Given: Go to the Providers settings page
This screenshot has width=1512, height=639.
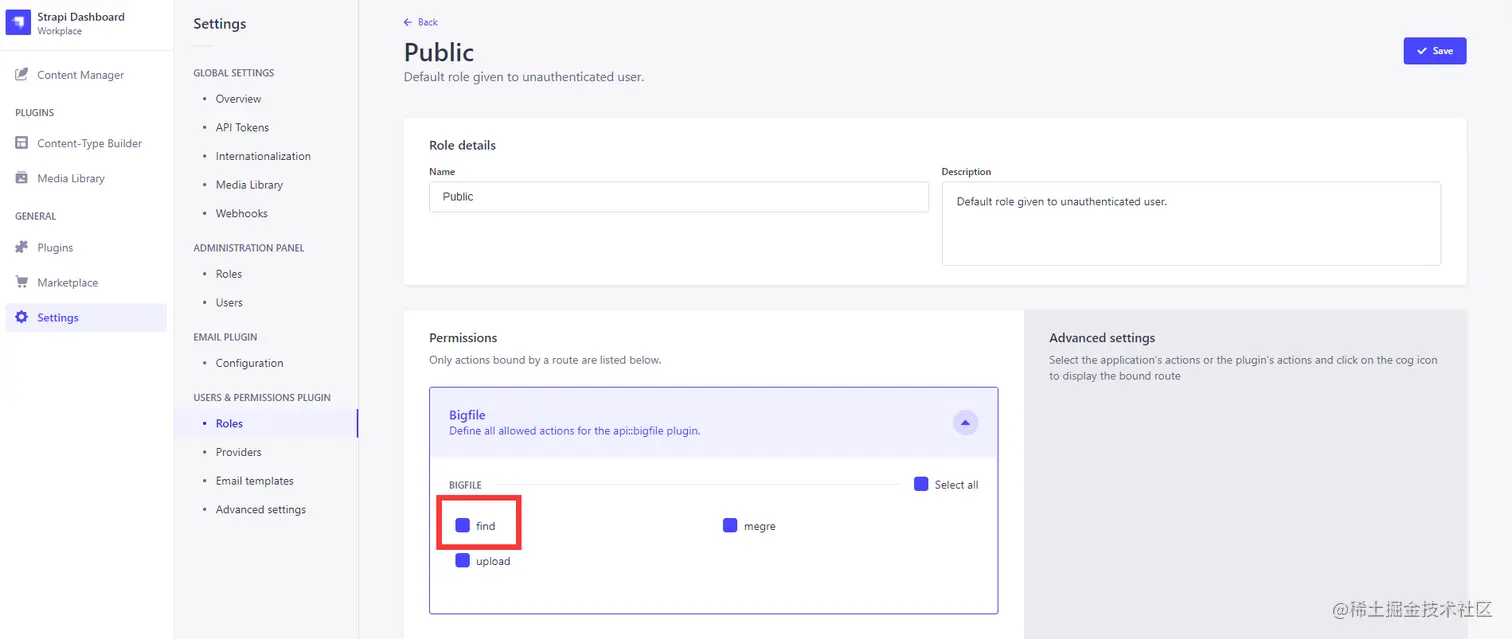Looking at the screenshot, I should click(238, 452).
